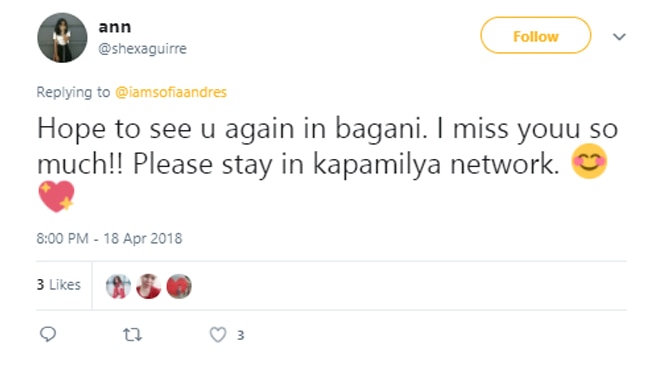This screenshot has width=660, height=368.
Task: Click the word 'Likes' label
Action: (65, 285)
